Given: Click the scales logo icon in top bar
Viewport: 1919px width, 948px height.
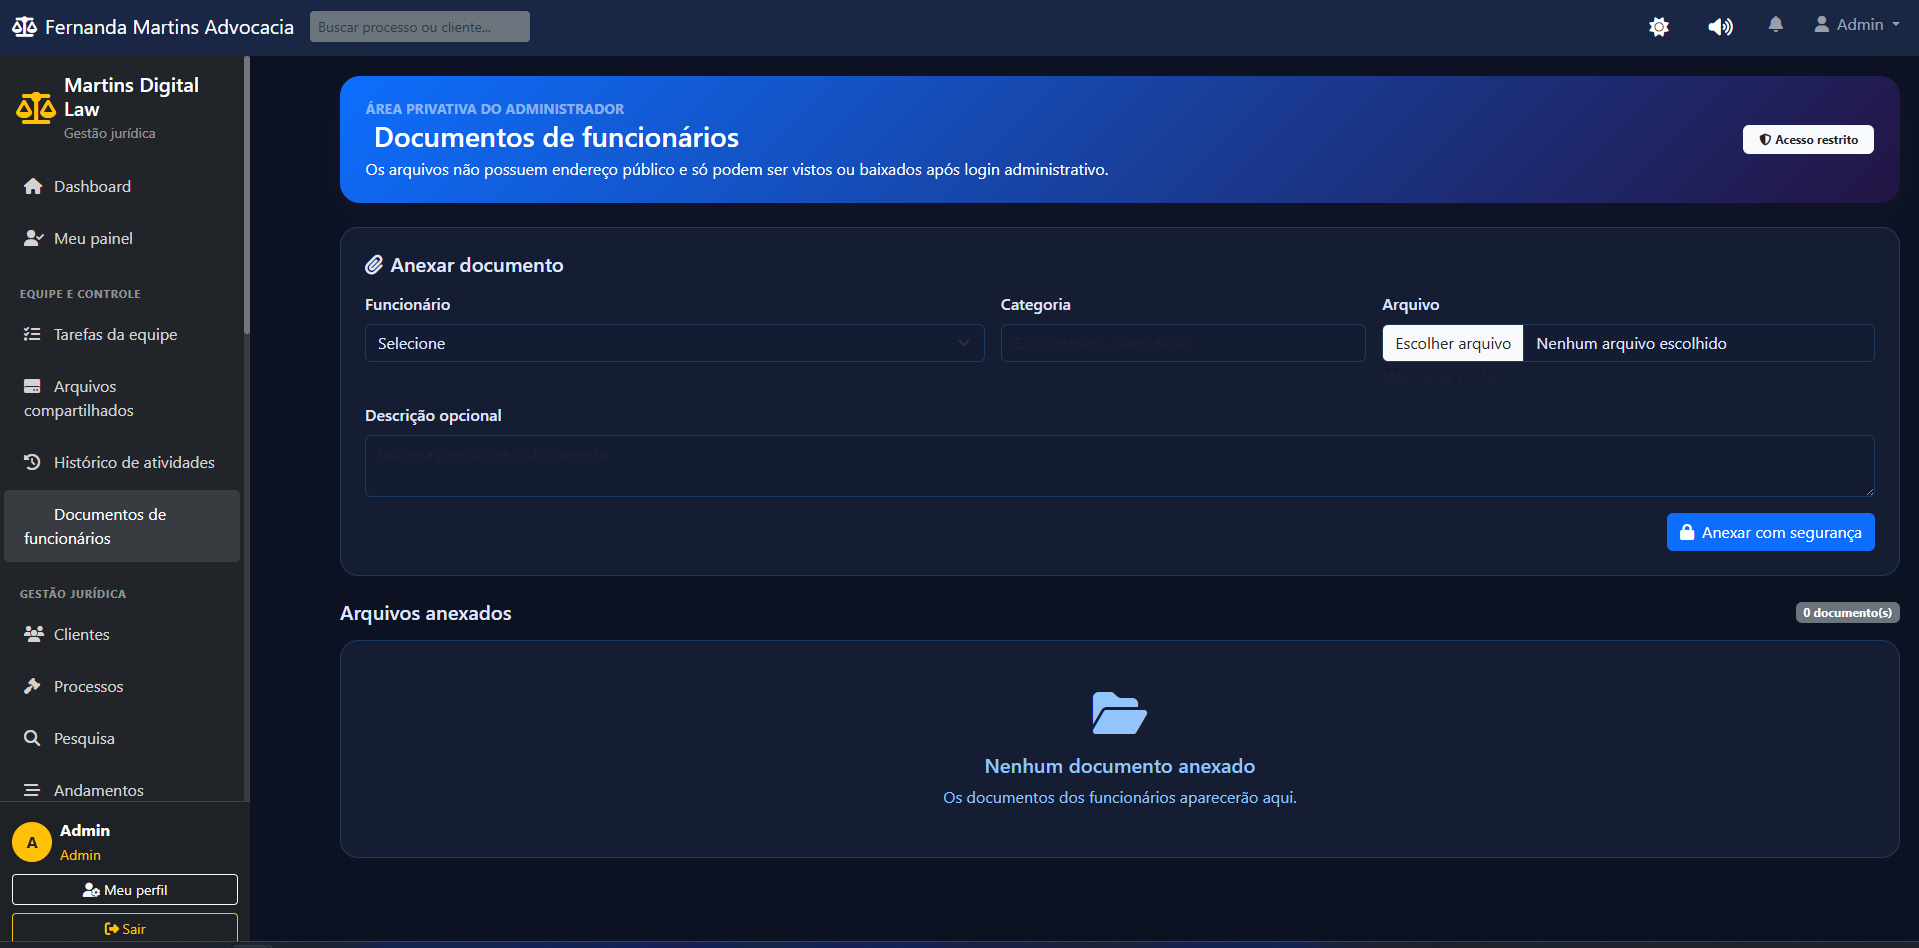Looking at the screenshot, I should tap(25, 27).
